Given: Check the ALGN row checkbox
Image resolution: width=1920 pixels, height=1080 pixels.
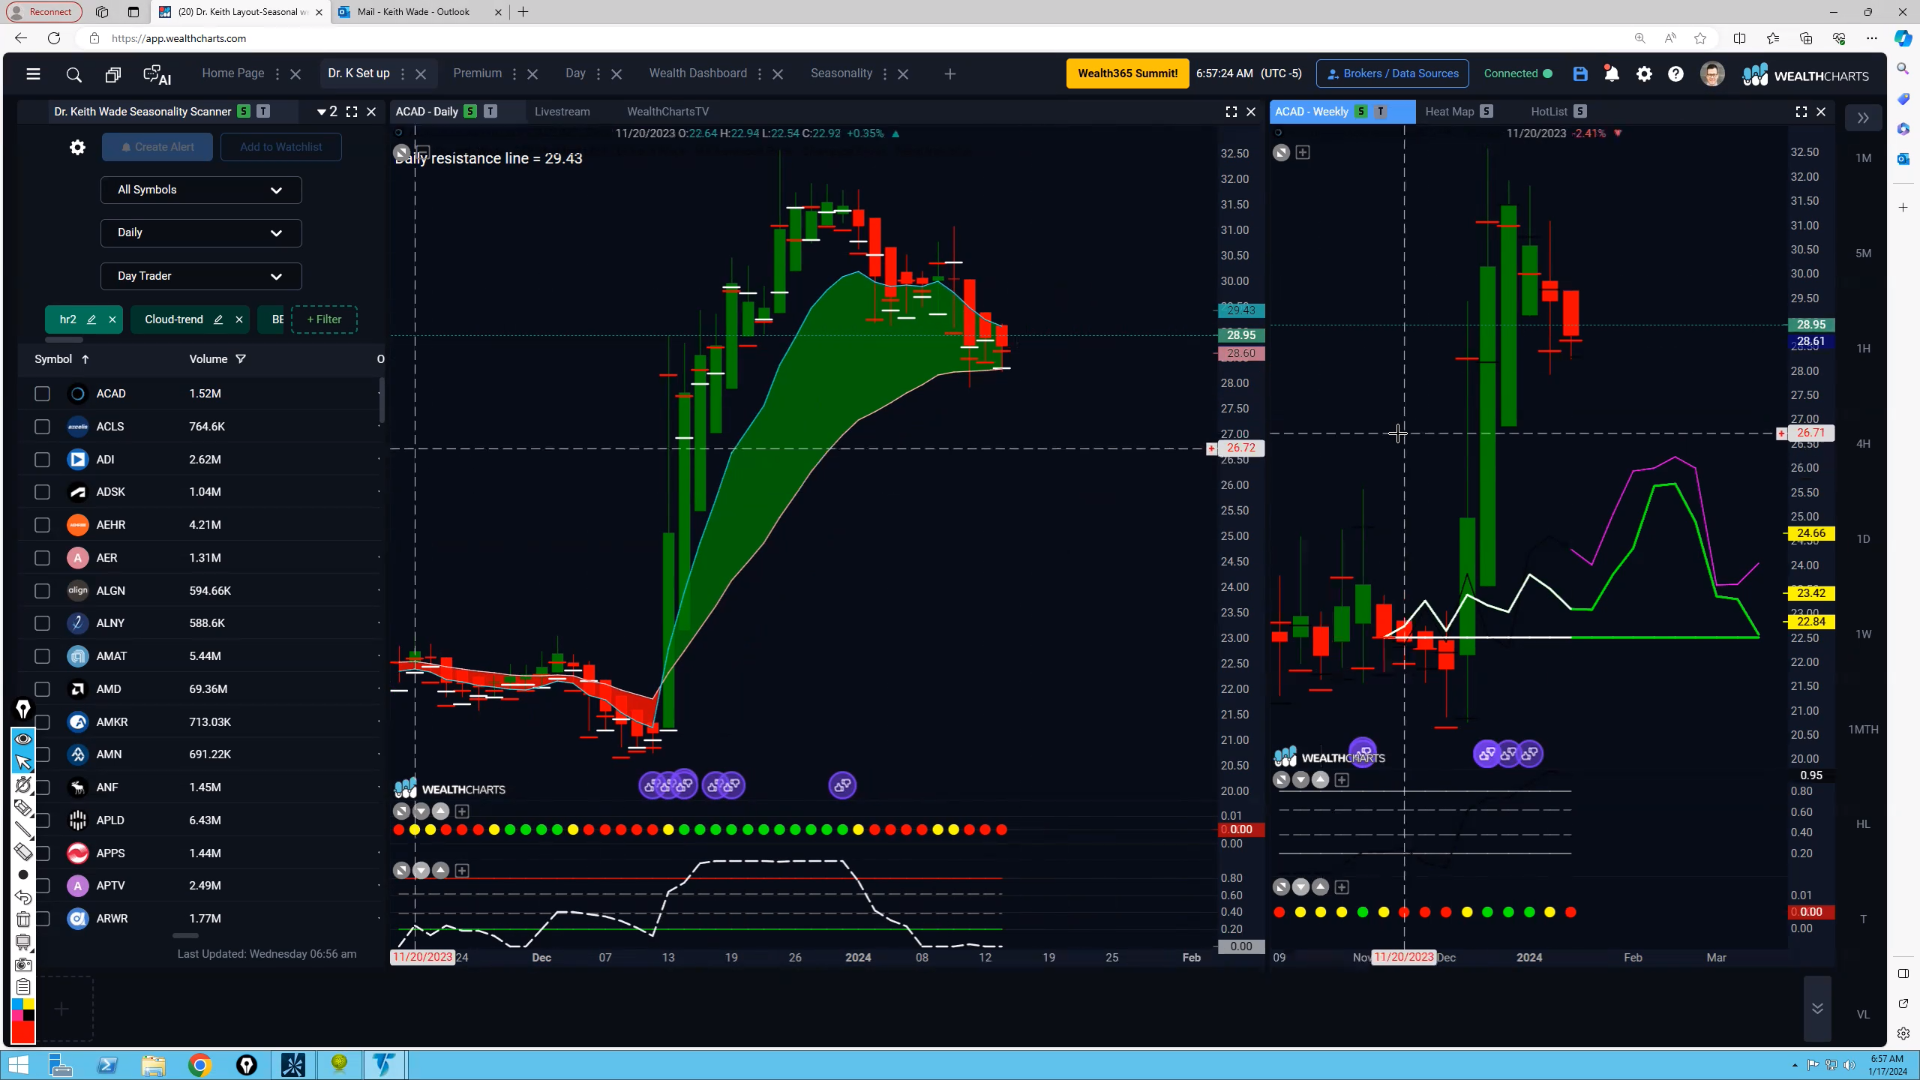Looking at the screenshot, I should point(42,591).
